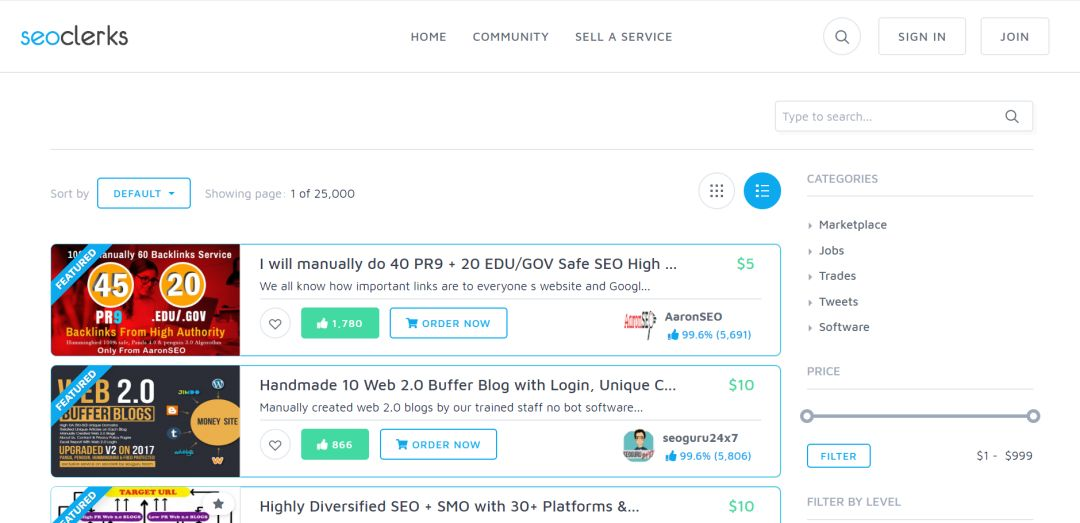The image size is (1080, 523).
Task: Like the Web 2.0 service with 866 thumbs
Action: point(335,444)
